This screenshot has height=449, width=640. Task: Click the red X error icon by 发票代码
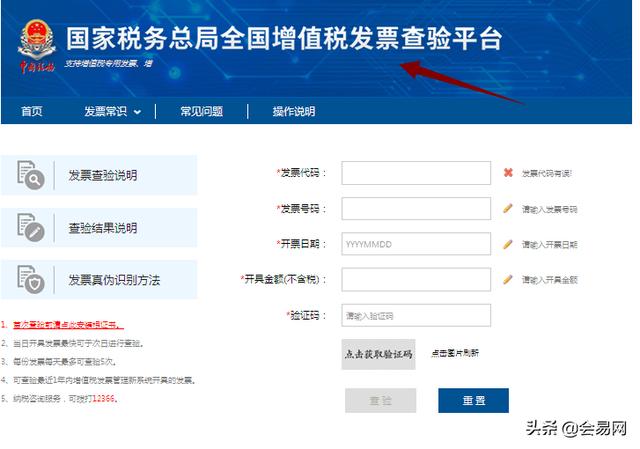pos(508,172)
